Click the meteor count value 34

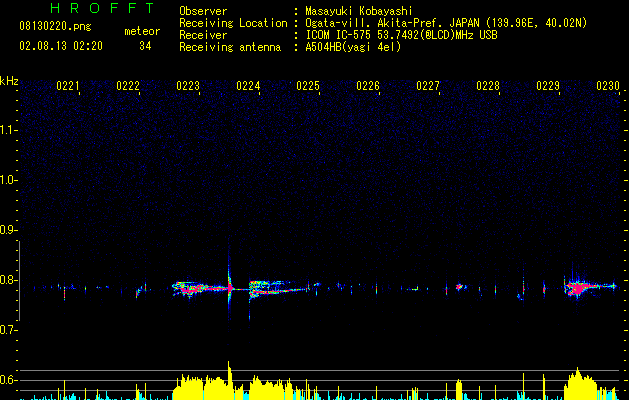145,46
